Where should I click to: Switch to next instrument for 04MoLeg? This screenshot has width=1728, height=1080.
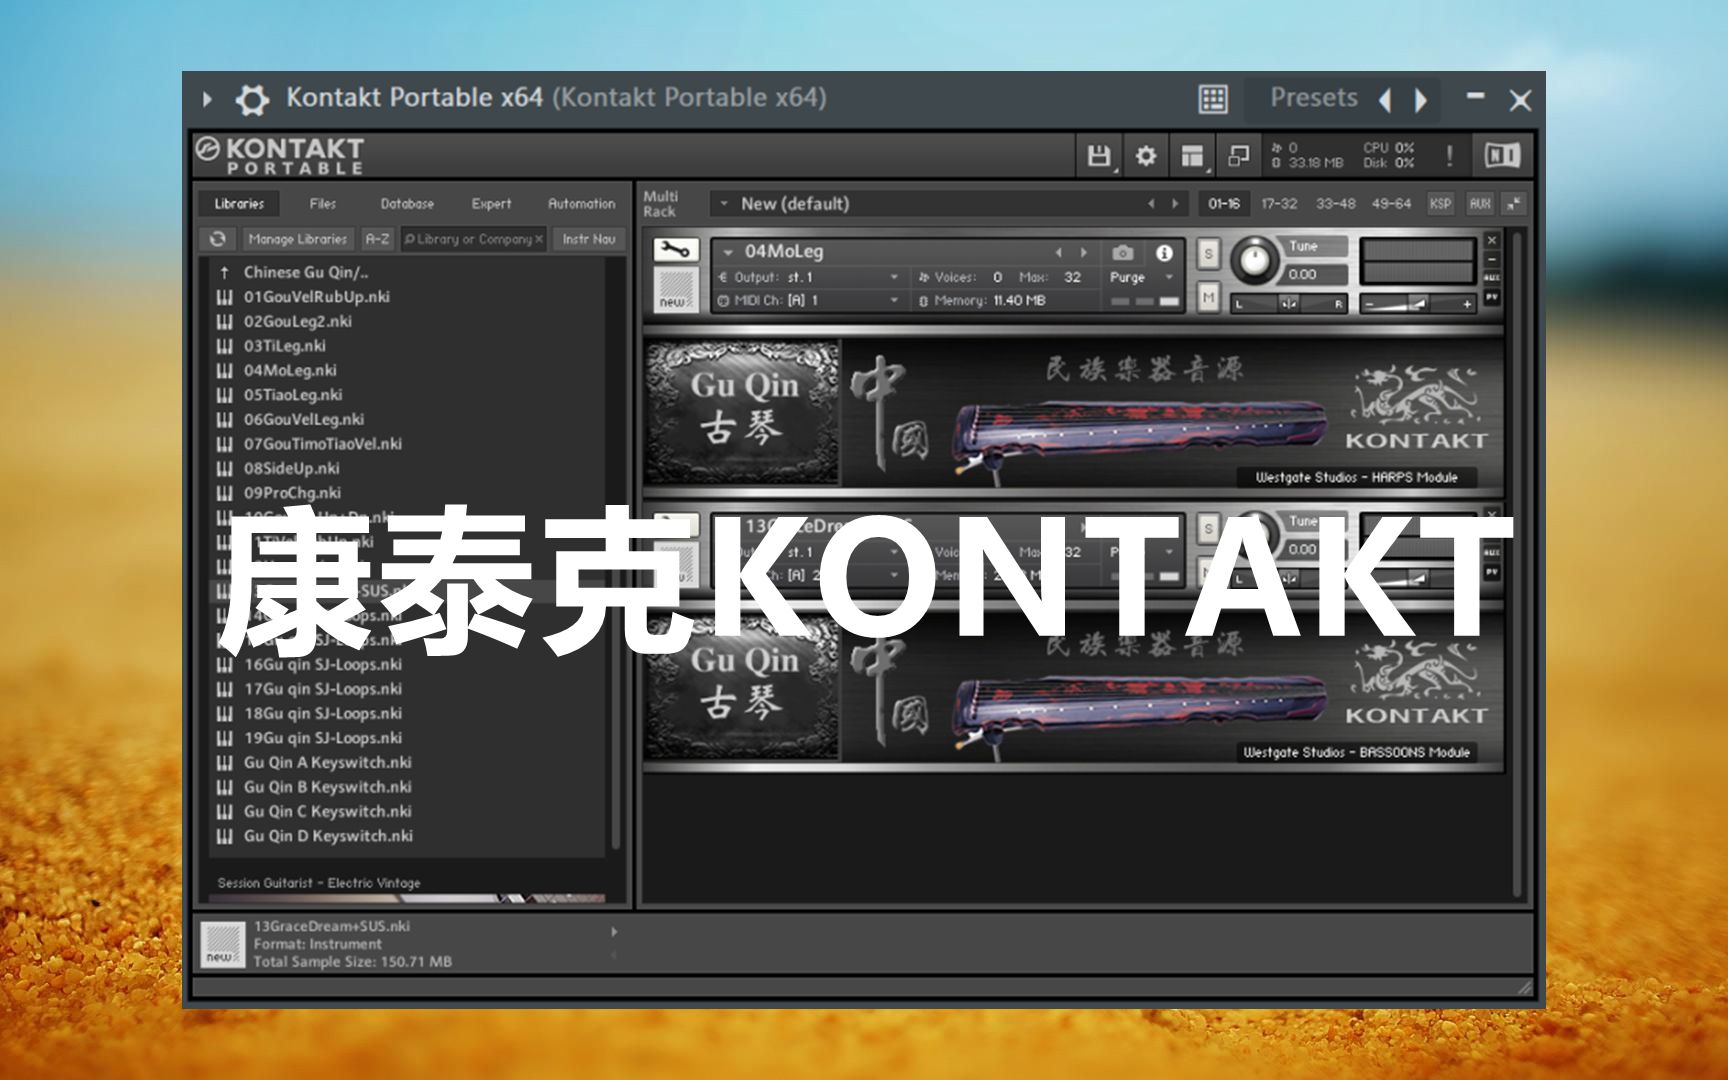[1083, 253]
